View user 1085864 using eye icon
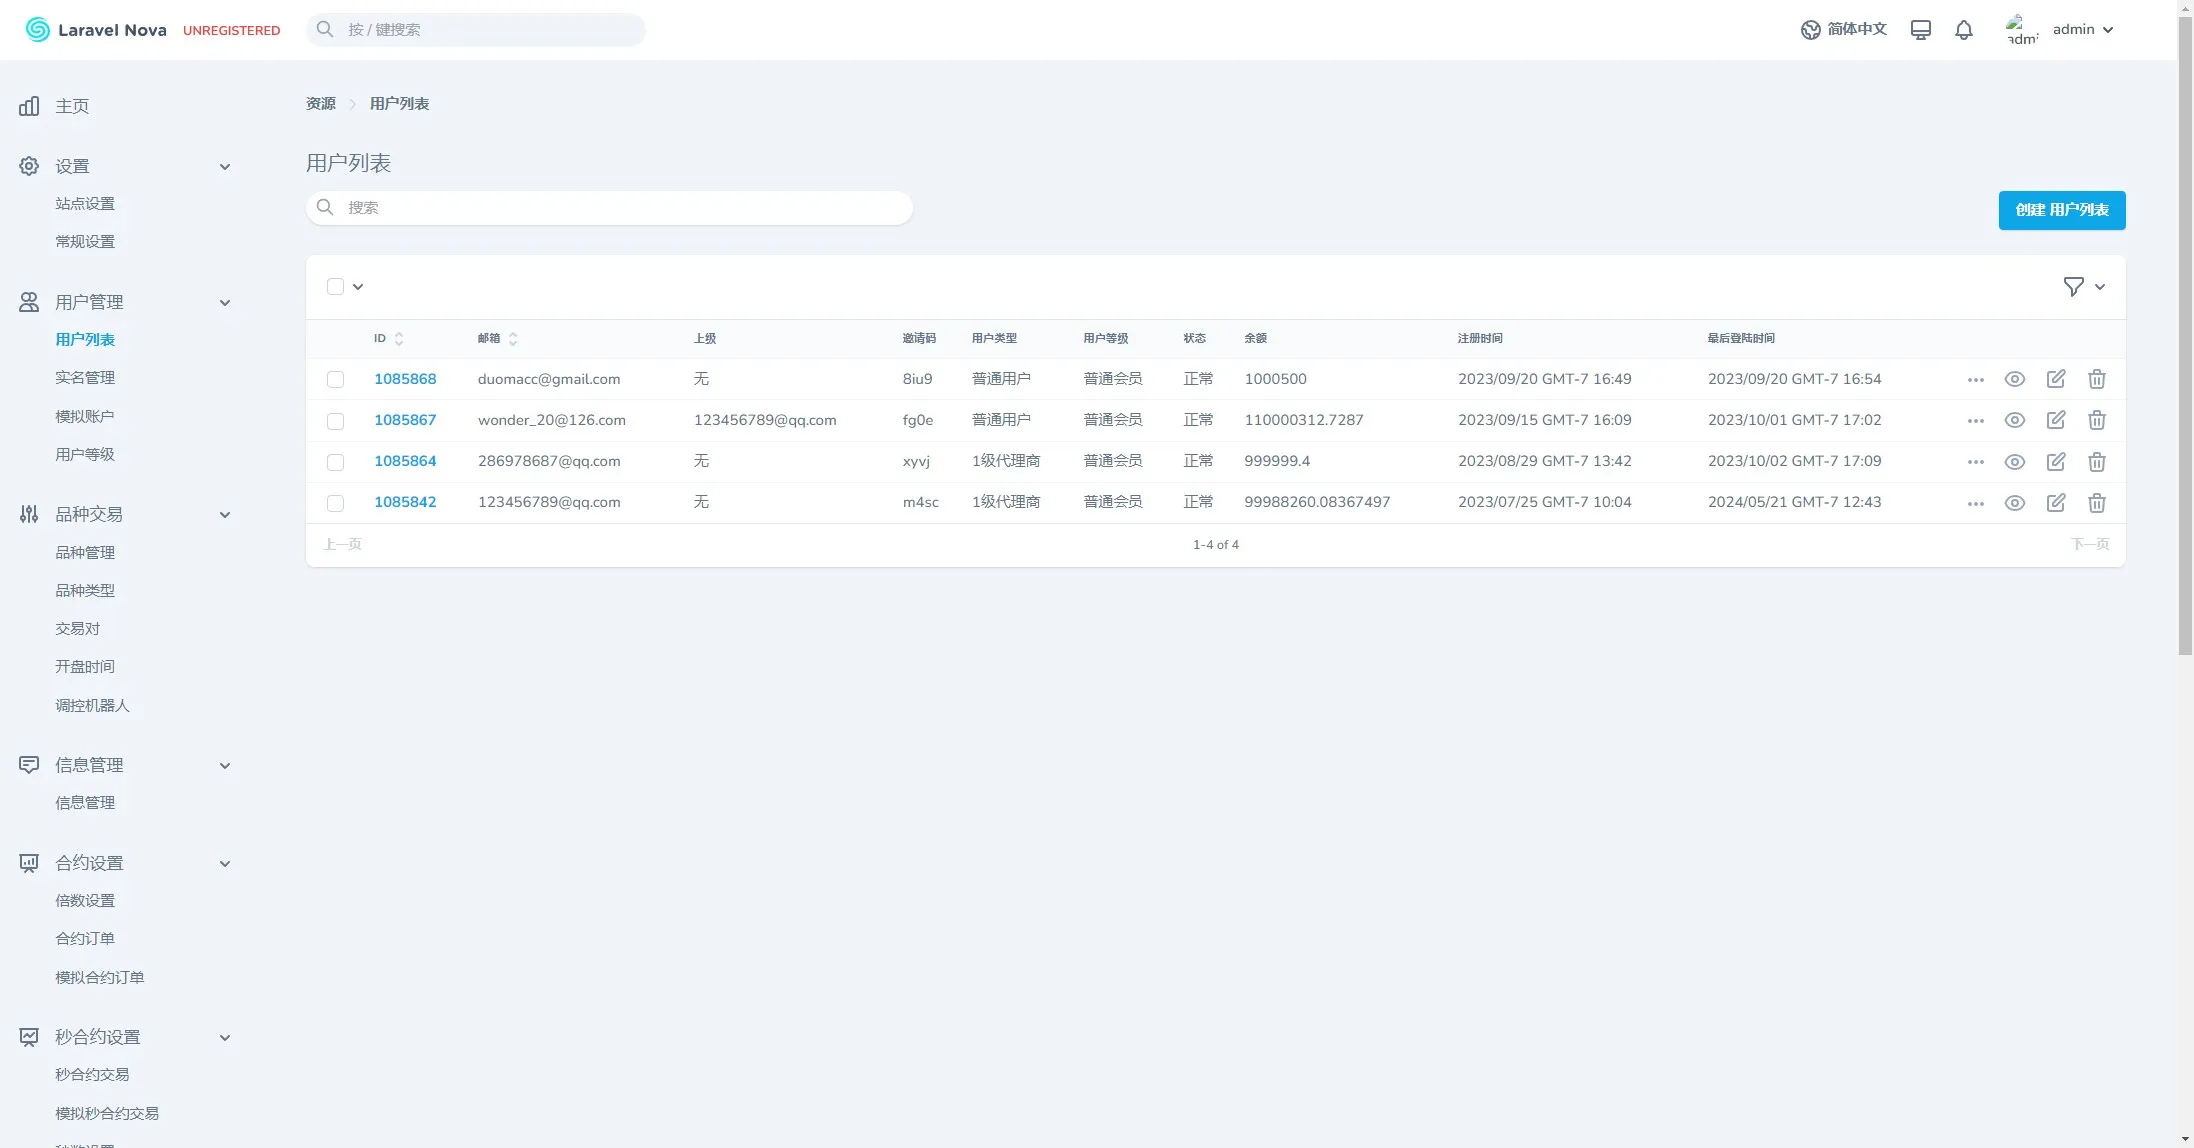Image resolution: width=2194 pixels, height=1148 pixels. tap(2015, 462)
